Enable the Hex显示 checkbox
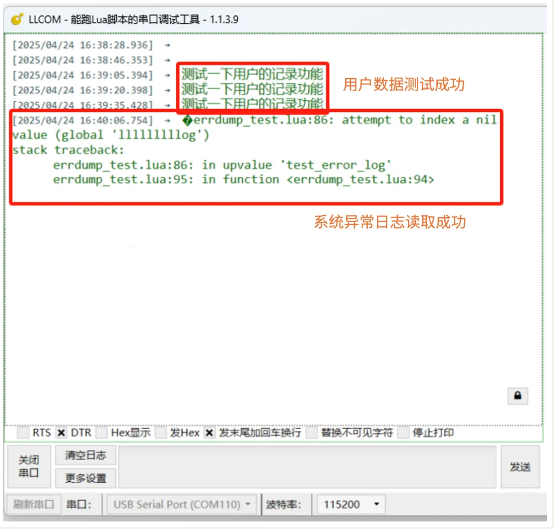This screenshot has height=529, width=554. click(102, 433)
